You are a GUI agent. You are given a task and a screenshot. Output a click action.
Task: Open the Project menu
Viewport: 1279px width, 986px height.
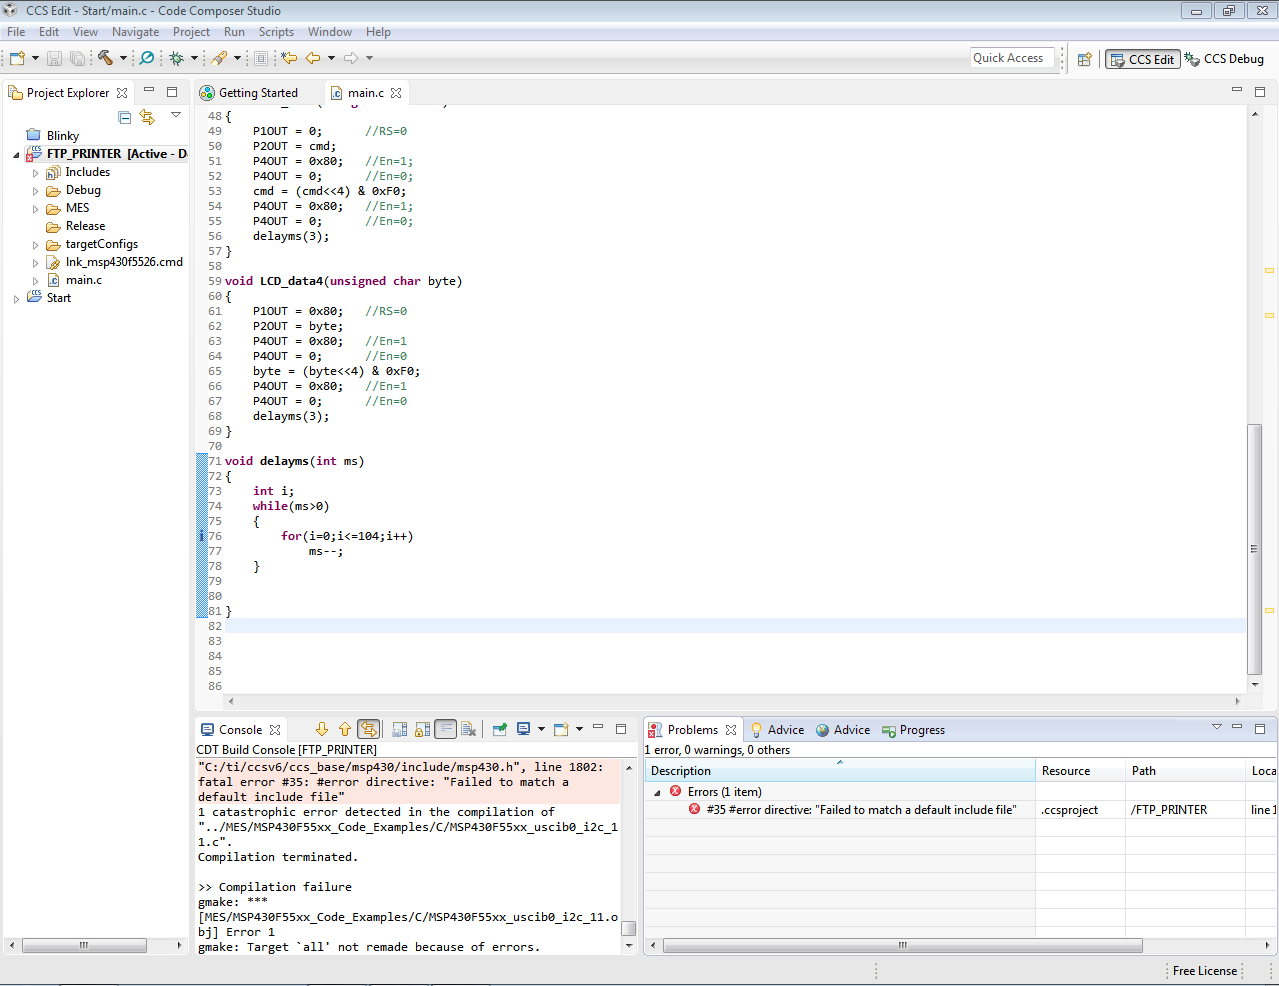191,32
